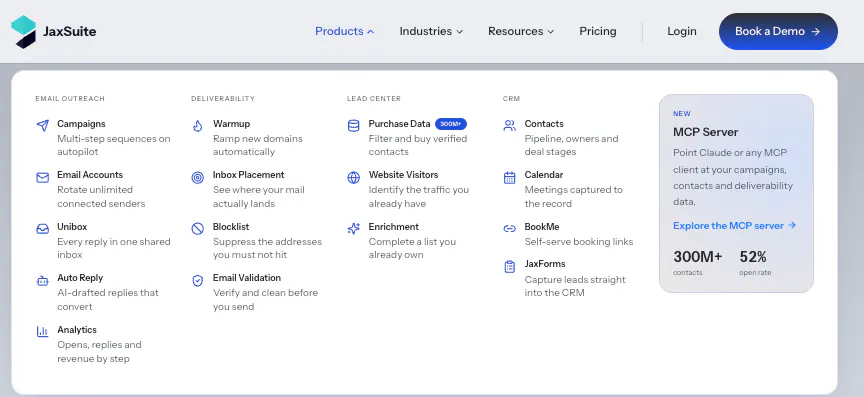Click the Email Validation shield icon
This screenshot has height=397, width=864.
coord(198,281)
